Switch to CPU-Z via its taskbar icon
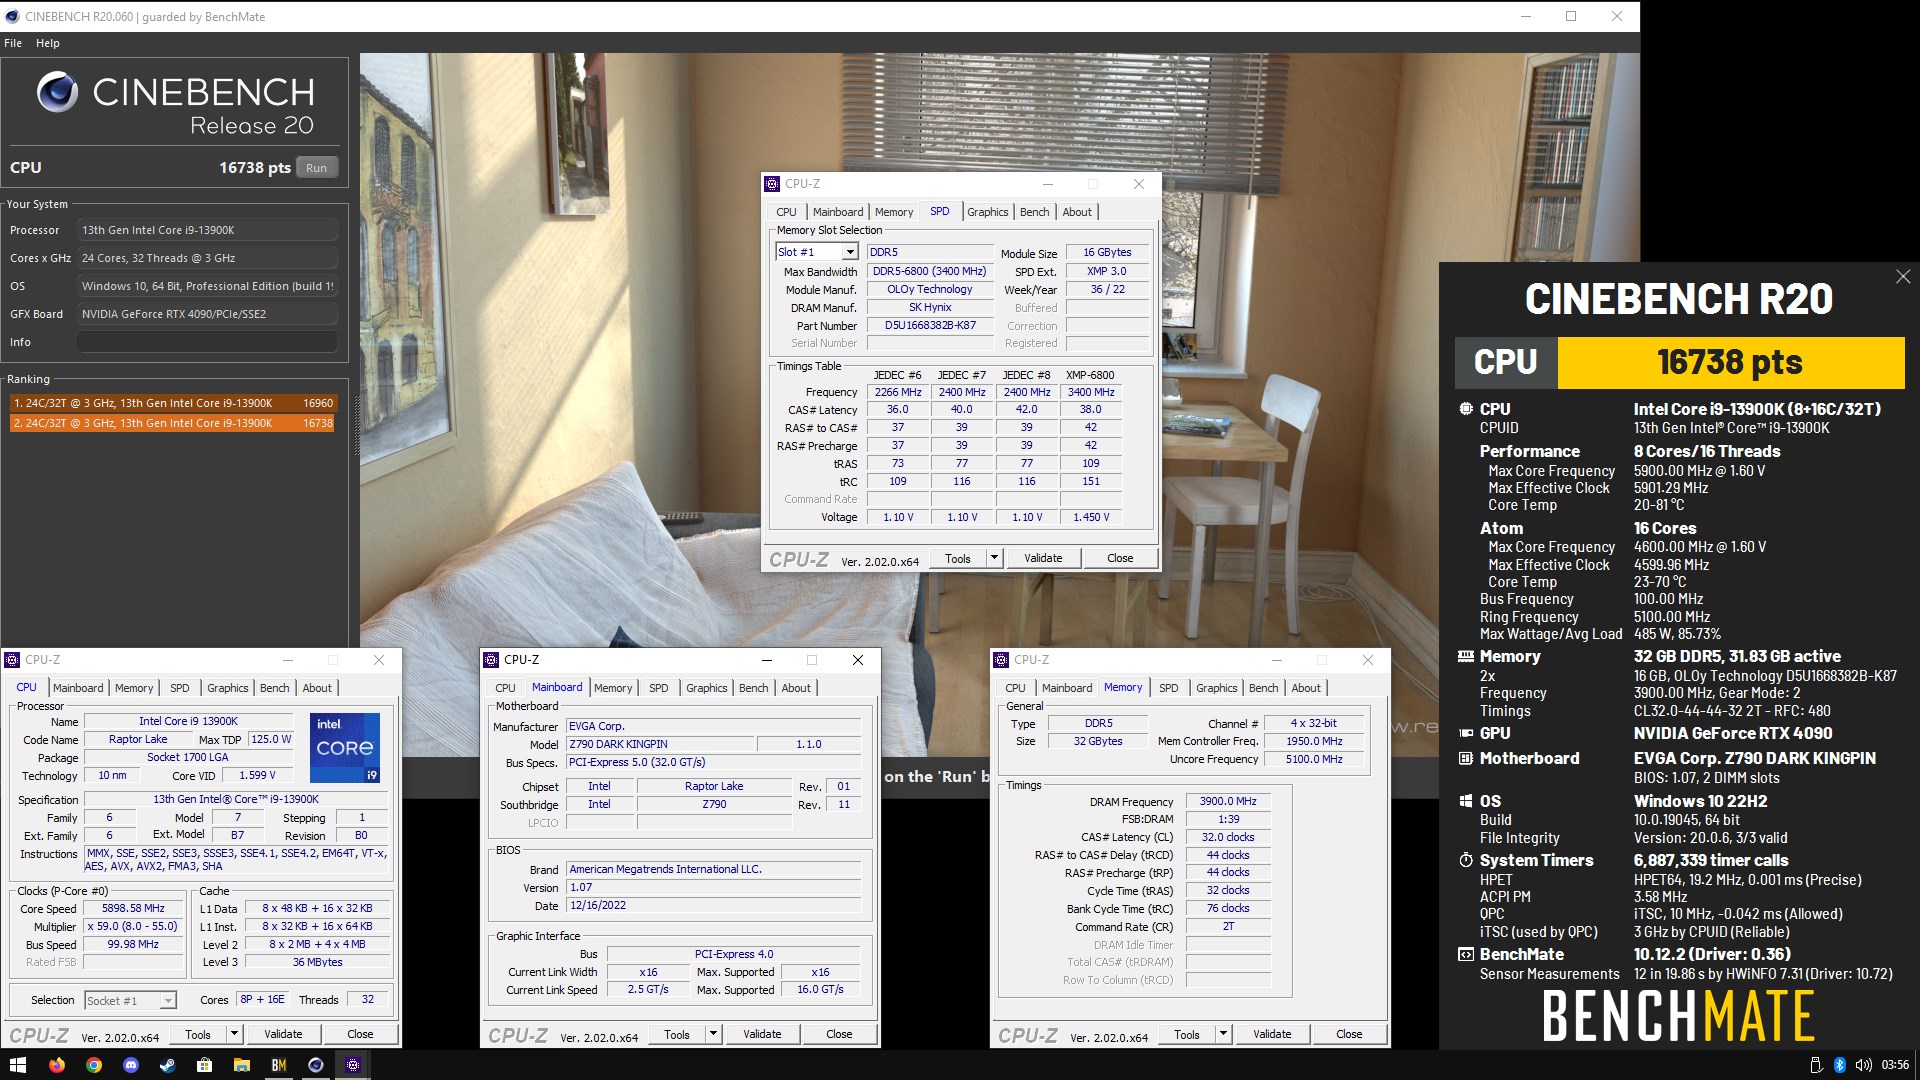This screenshot has width=1920, height=1080. [x=353, y=1065]
